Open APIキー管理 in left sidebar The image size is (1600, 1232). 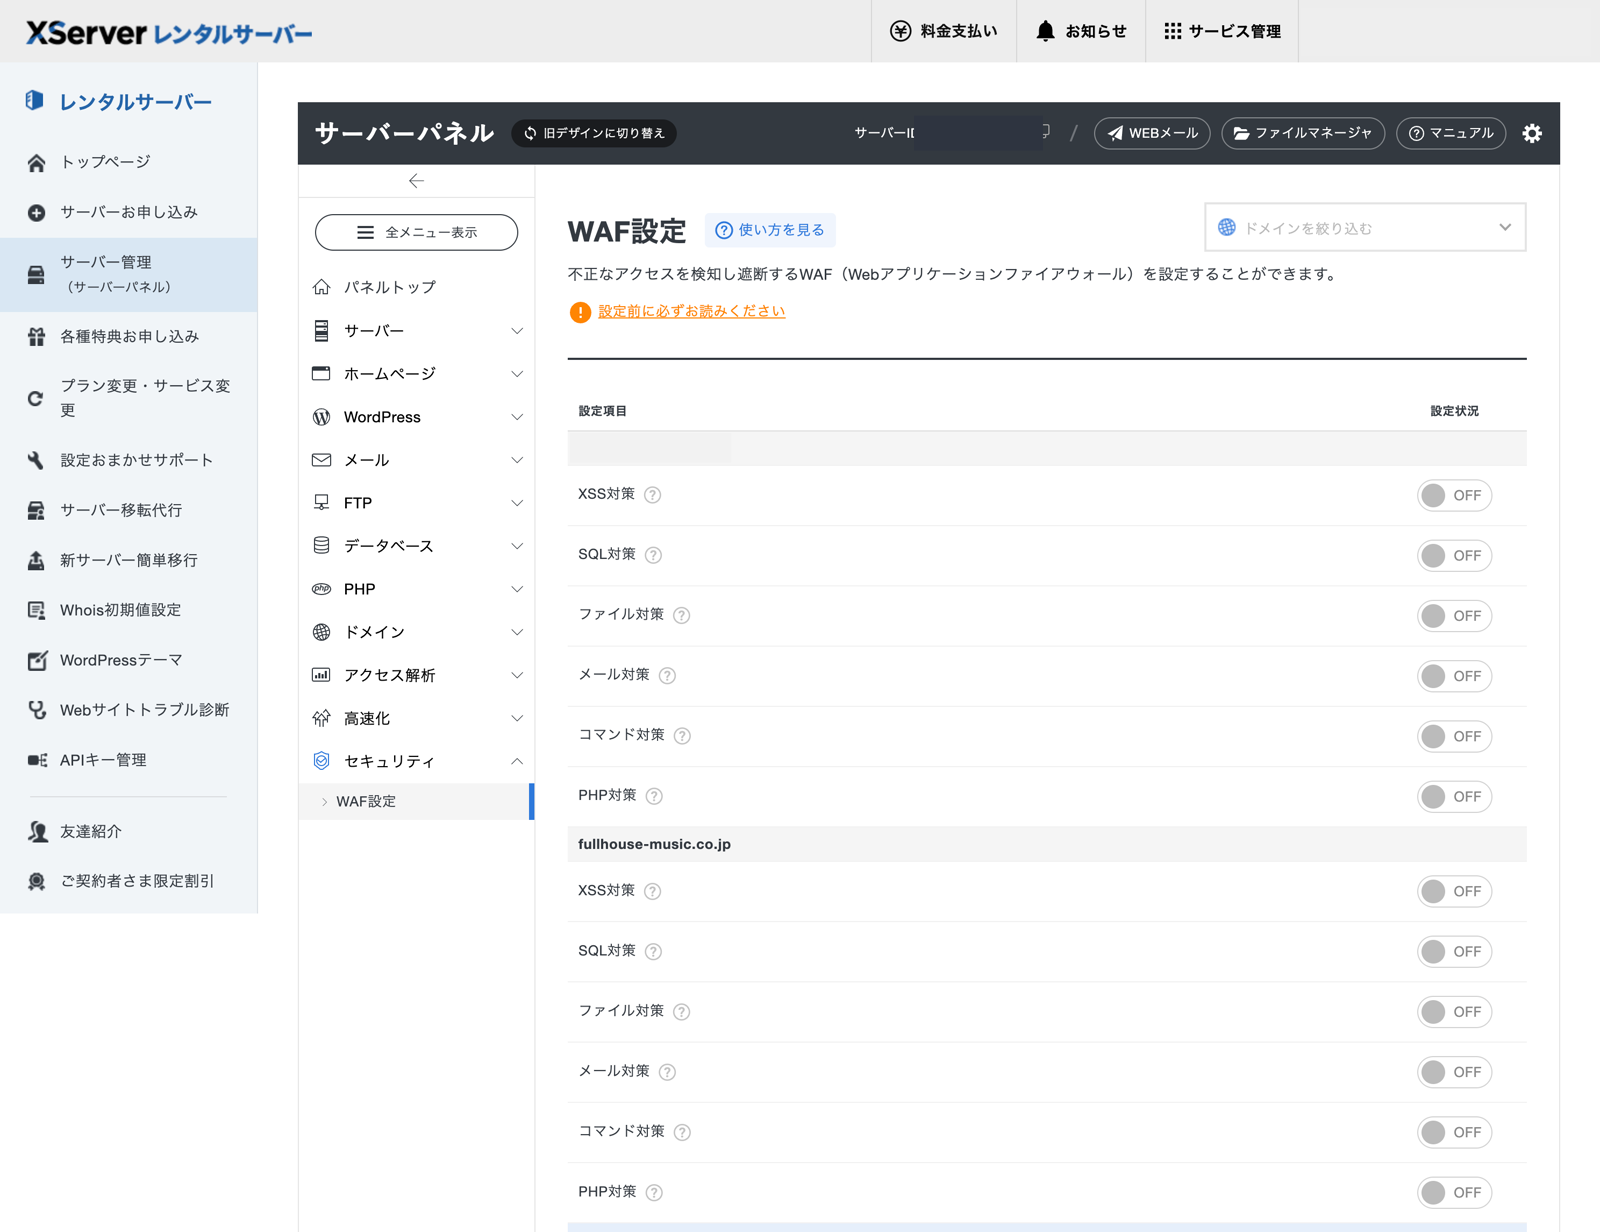click(128, 760)
